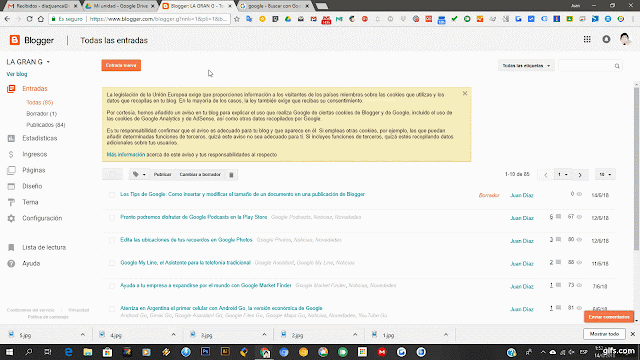The height and width of the screenshot is (360, 640).
Task: Open the Ver blog link
Action: 17,74
